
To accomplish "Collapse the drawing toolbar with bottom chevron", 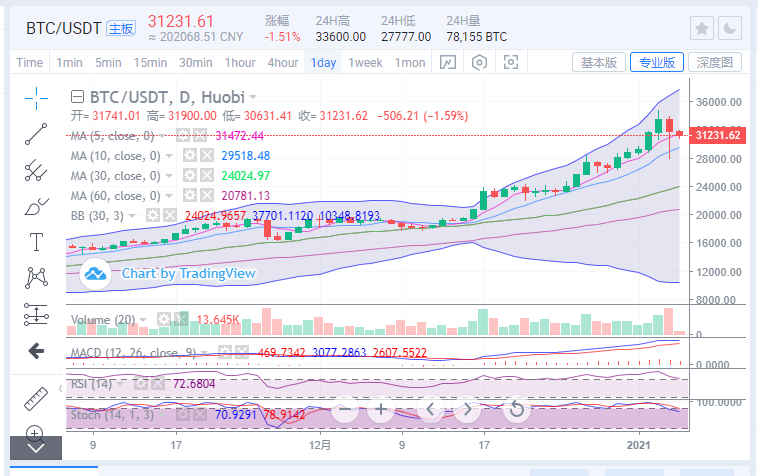I will 36,448.
